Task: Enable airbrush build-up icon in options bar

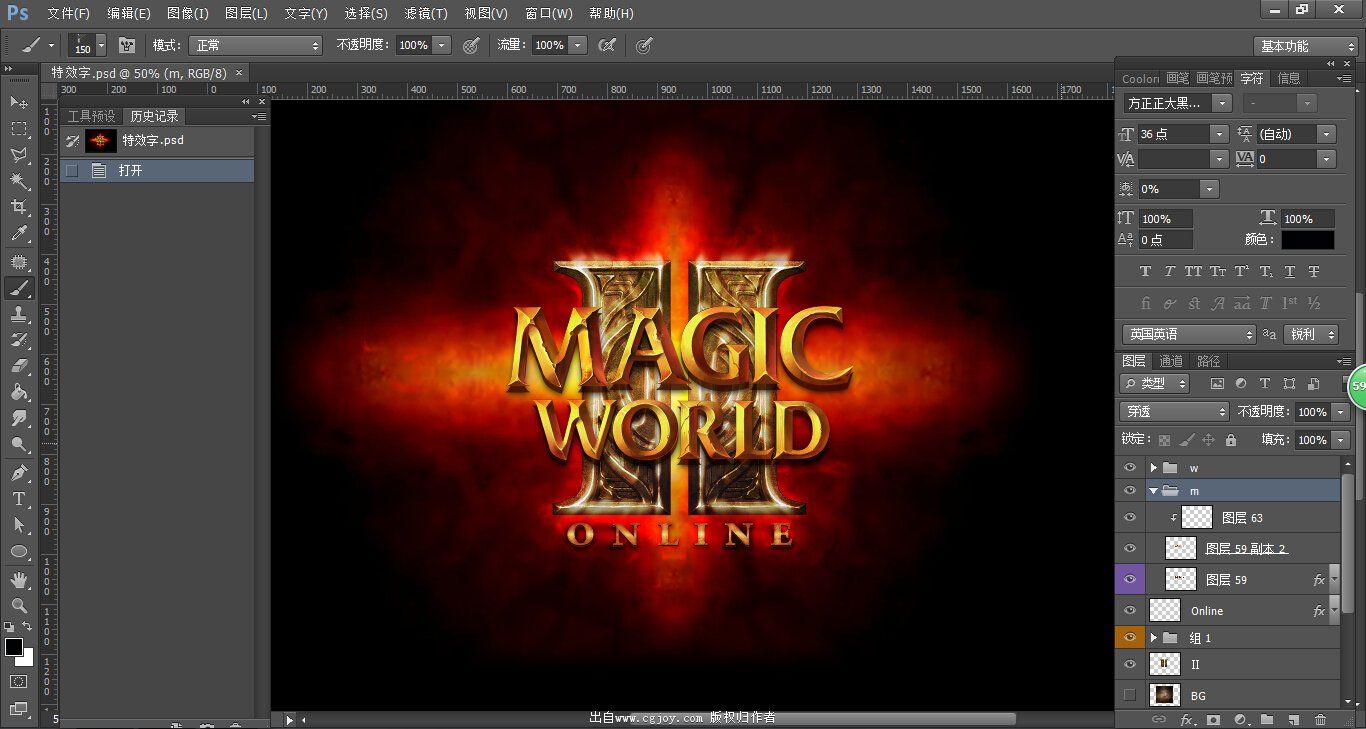Action: point(607,45)
